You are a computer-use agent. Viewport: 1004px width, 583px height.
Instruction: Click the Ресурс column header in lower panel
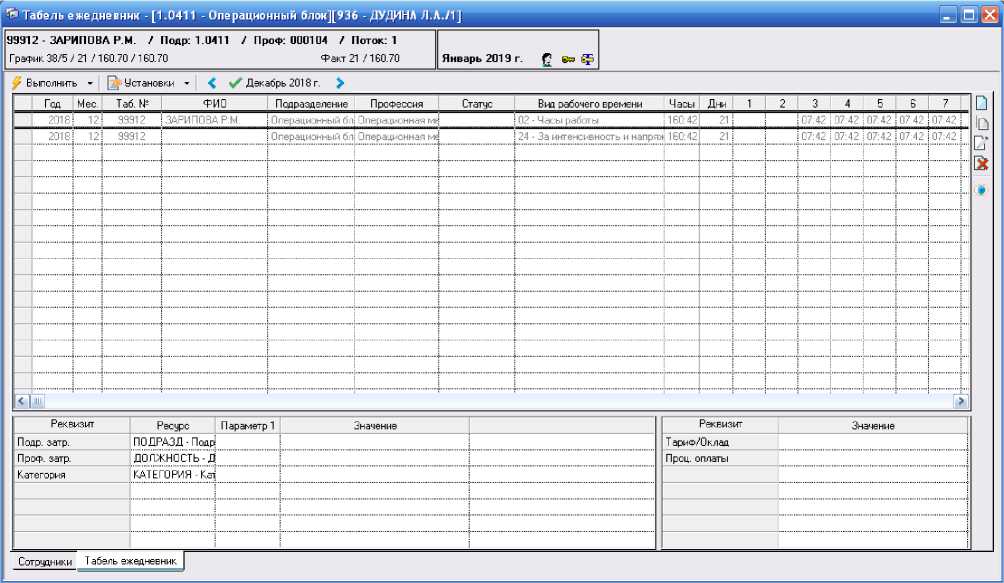173,426
